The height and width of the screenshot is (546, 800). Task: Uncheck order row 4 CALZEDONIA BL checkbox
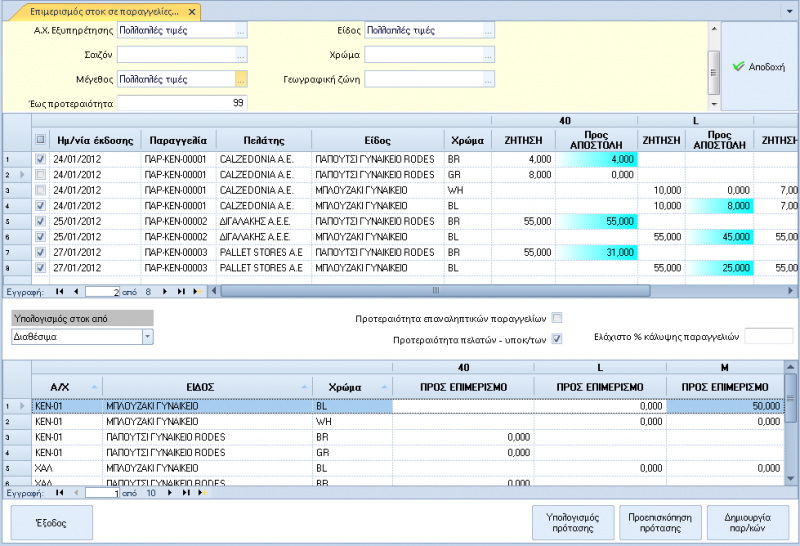[x=40, y=206]
